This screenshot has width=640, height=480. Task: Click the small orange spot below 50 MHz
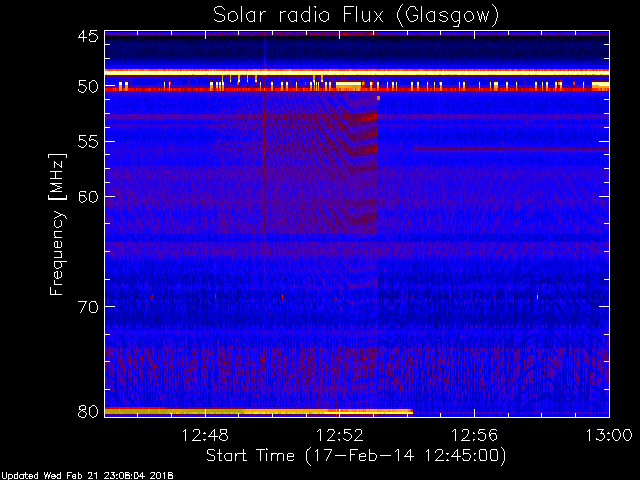[x=378, y=98]
